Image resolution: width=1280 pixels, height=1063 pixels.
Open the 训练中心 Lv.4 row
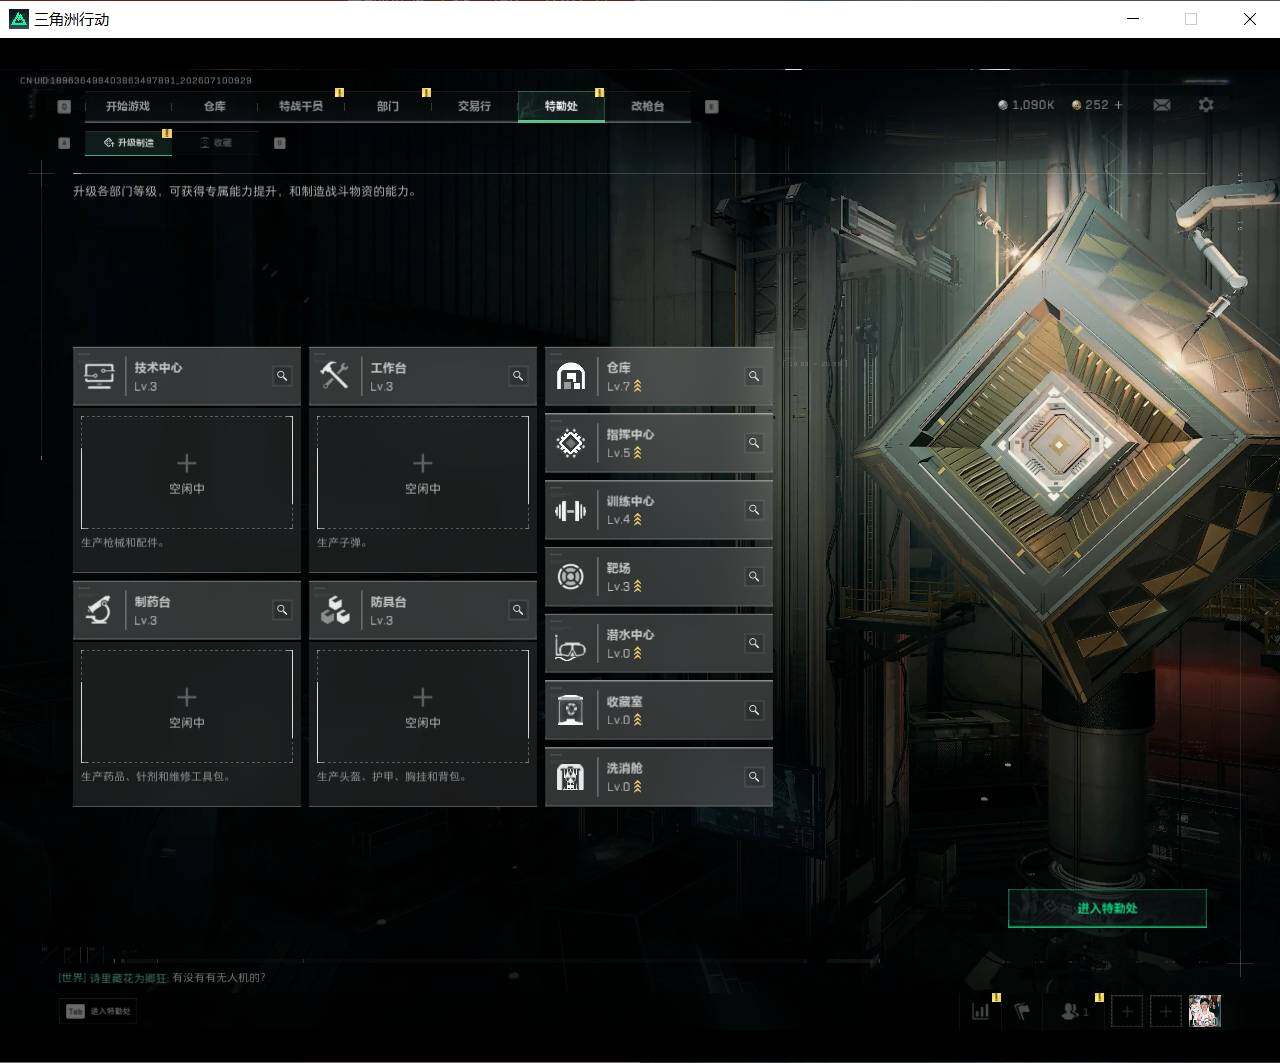click(x=659, y=510)
